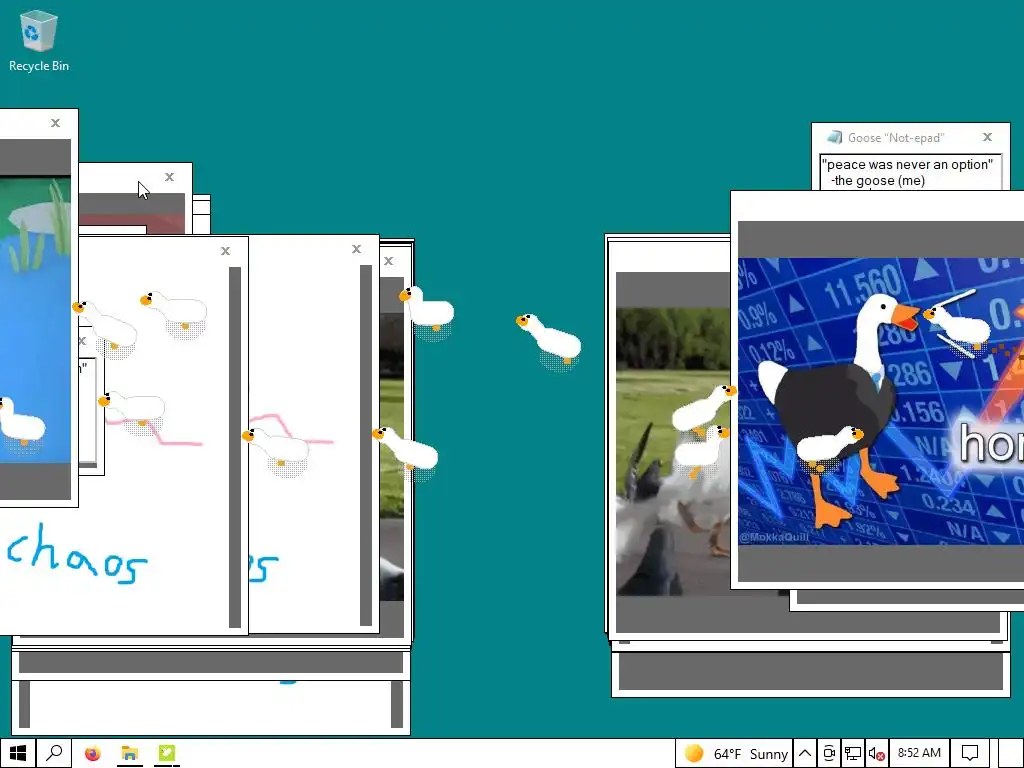This screenshot has height=768, width=1024.
Task: Close the "chaos" drawing window
Action: pyautogui.click(x=225, y=251)
